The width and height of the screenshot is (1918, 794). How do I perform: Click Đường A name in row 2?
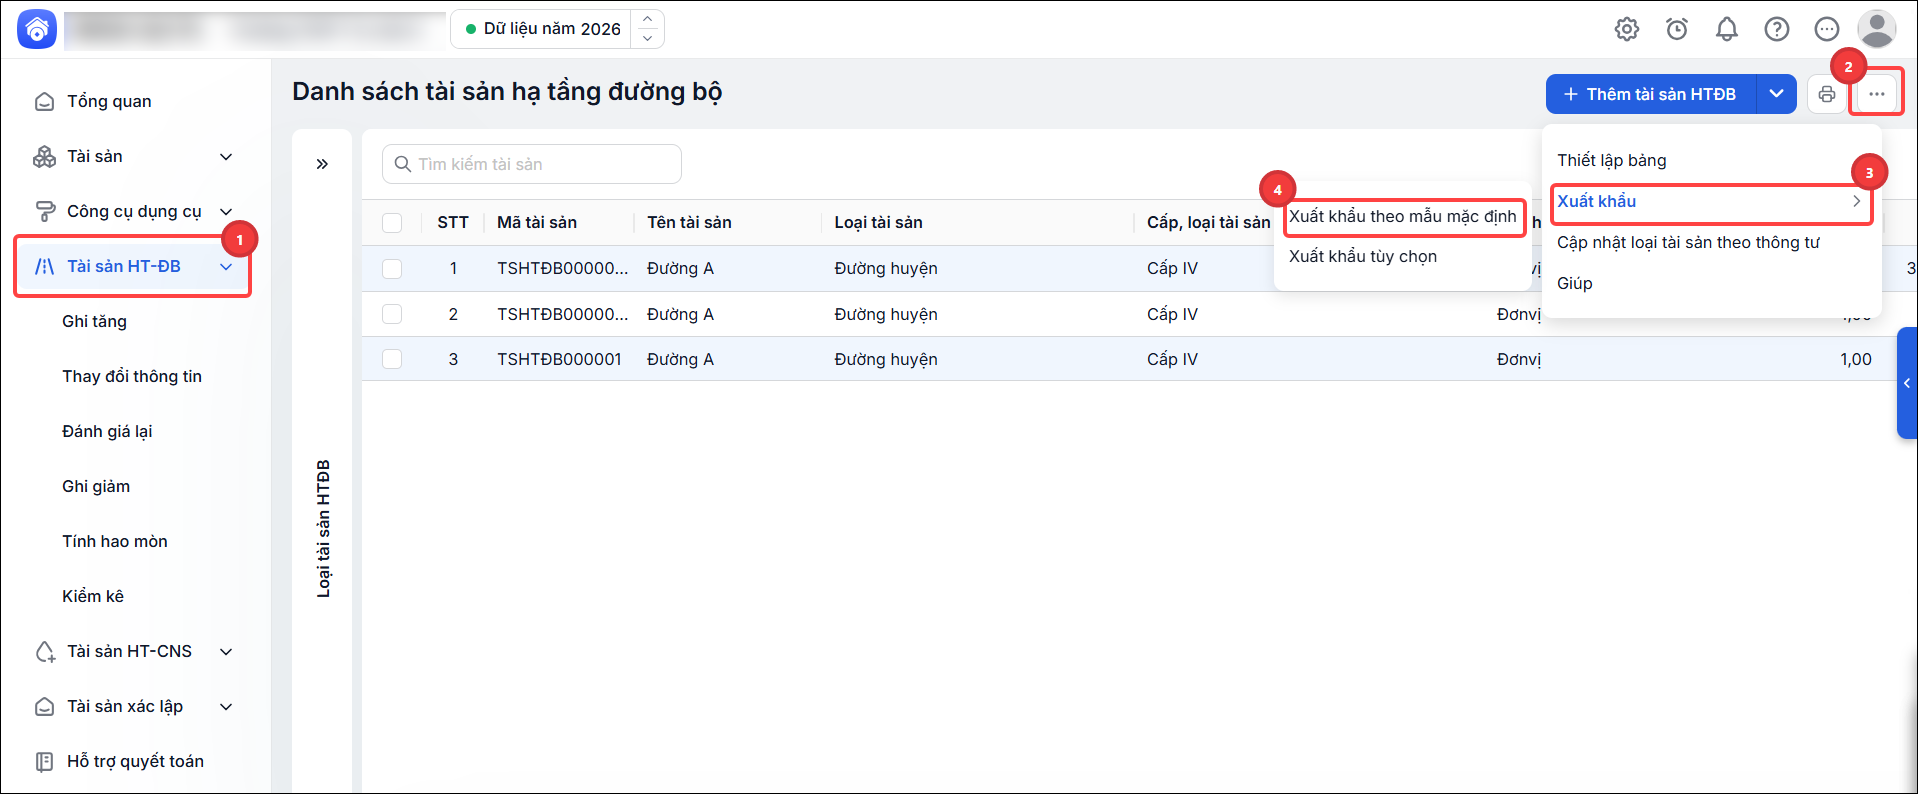point(680,314)
